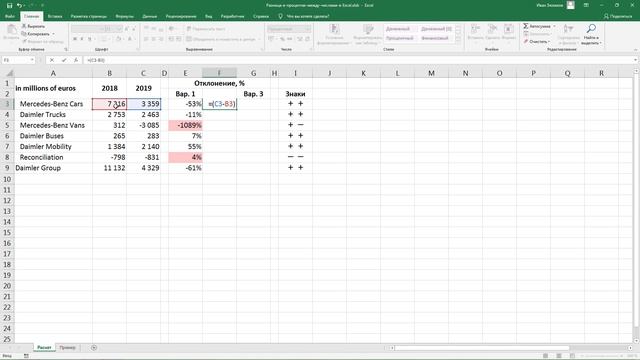Click the Share (Поделиться) button

[618, 16]
